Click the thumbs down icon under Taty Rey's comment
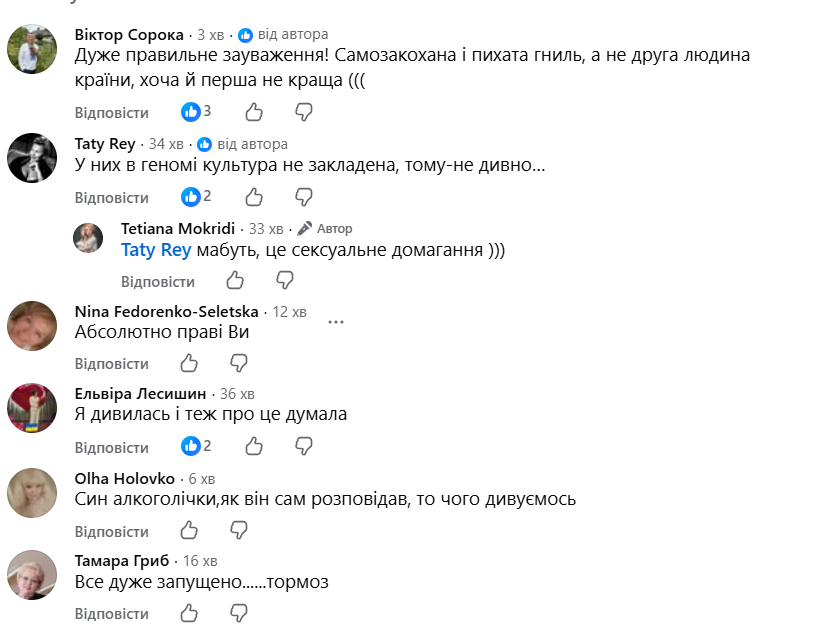Viewport: 836px width, 638px height. point(302,197)
